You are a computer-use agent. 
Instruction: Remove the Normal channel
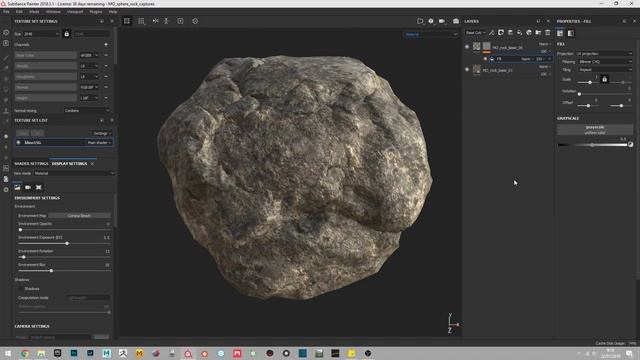pyautogui.click(x=106, y=87)
